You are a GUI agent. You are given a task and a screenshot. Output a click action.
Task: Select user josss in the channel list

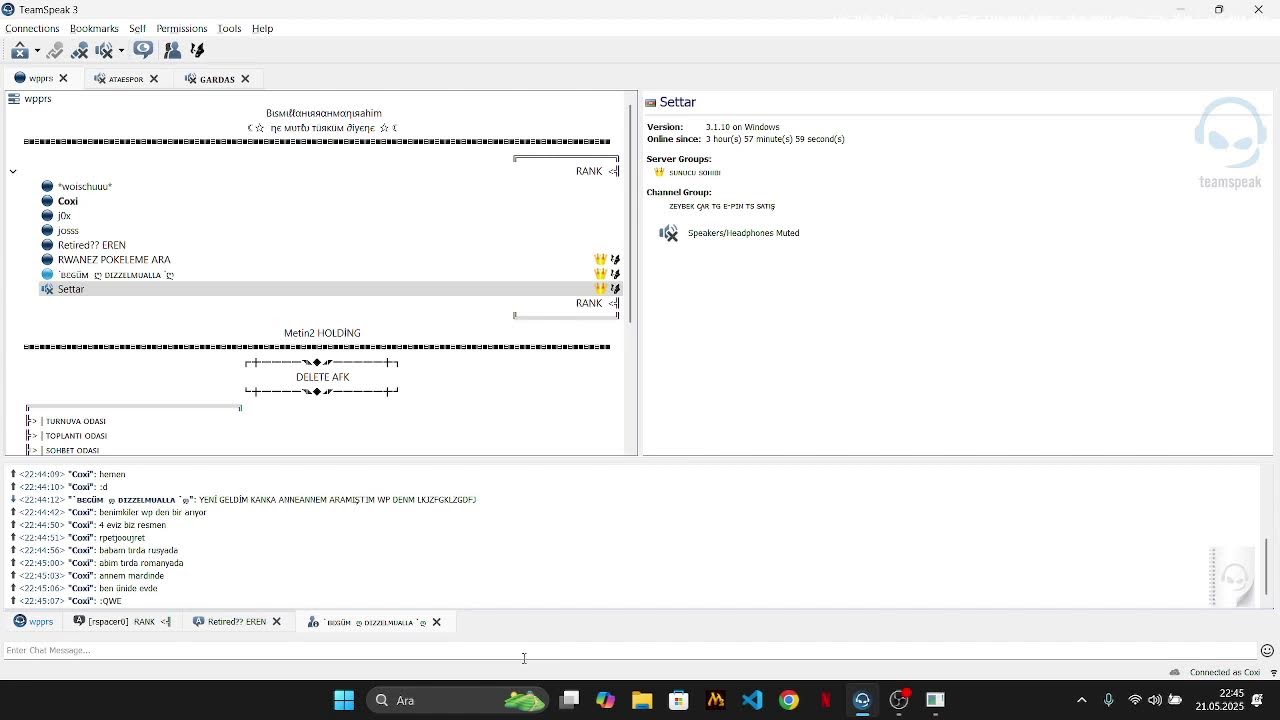click(x=68, y=230)
